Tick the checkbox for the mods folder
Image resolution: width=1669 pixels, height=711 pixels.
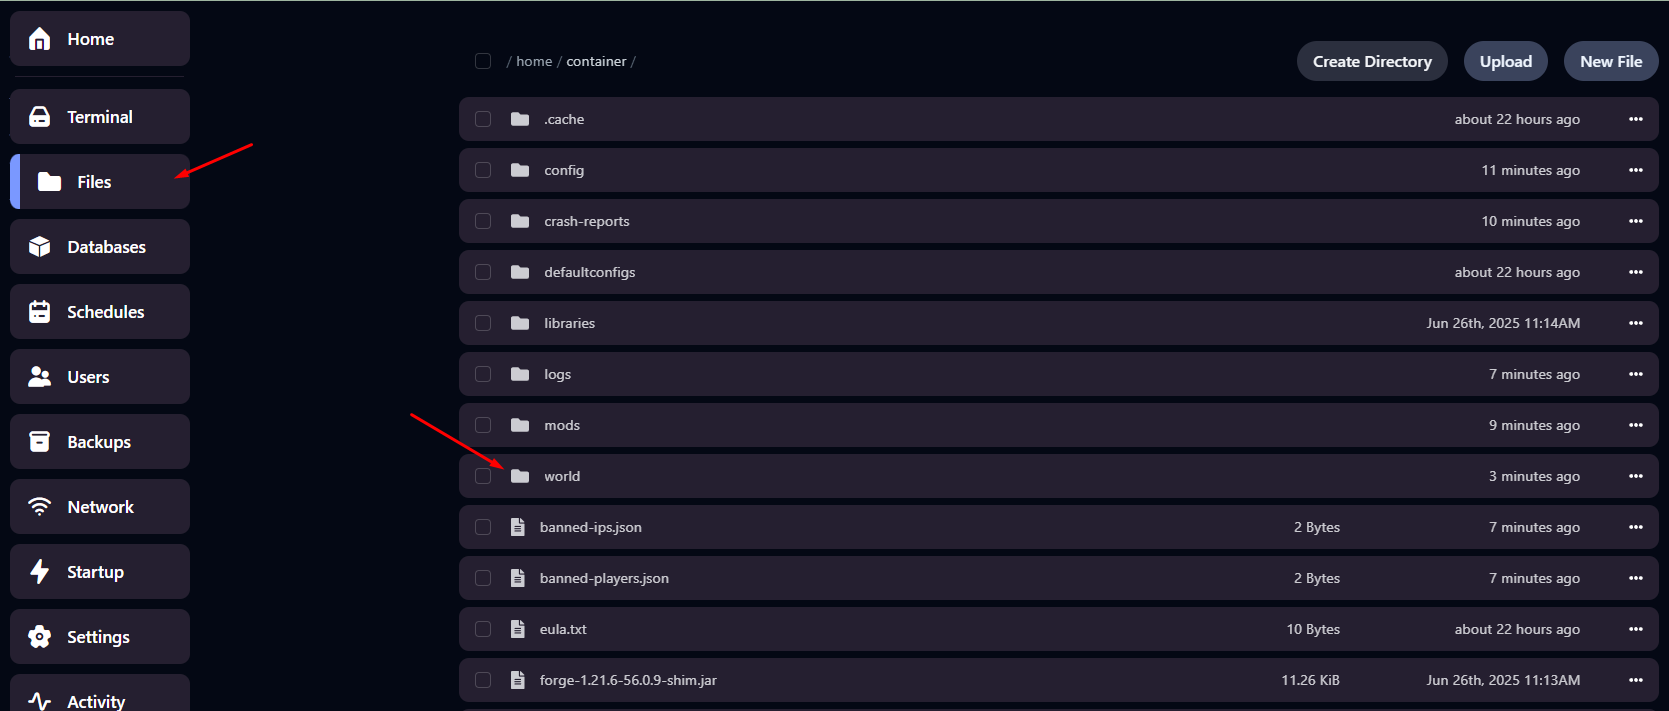483,425
